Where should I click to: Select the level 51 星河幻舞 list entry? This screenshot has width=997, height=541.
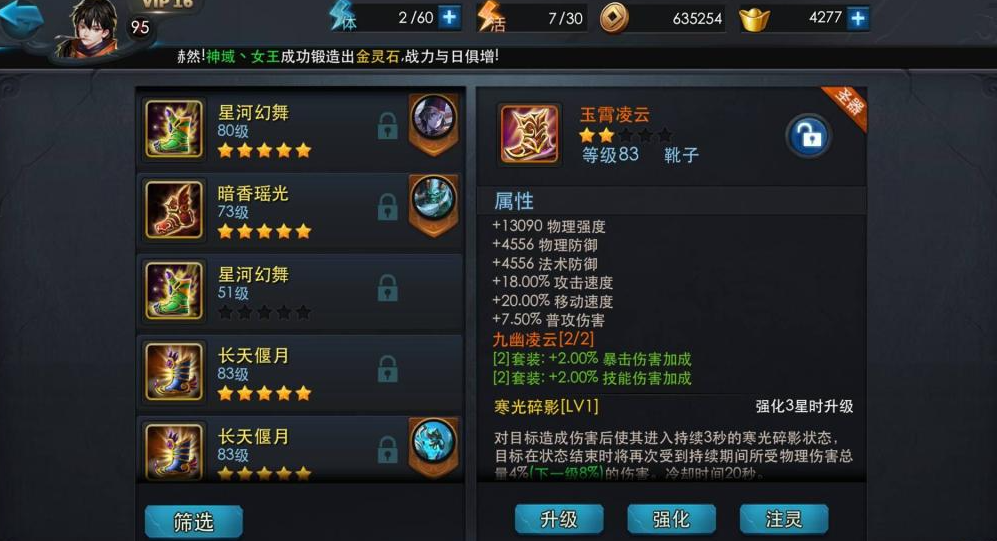point(300,291)
